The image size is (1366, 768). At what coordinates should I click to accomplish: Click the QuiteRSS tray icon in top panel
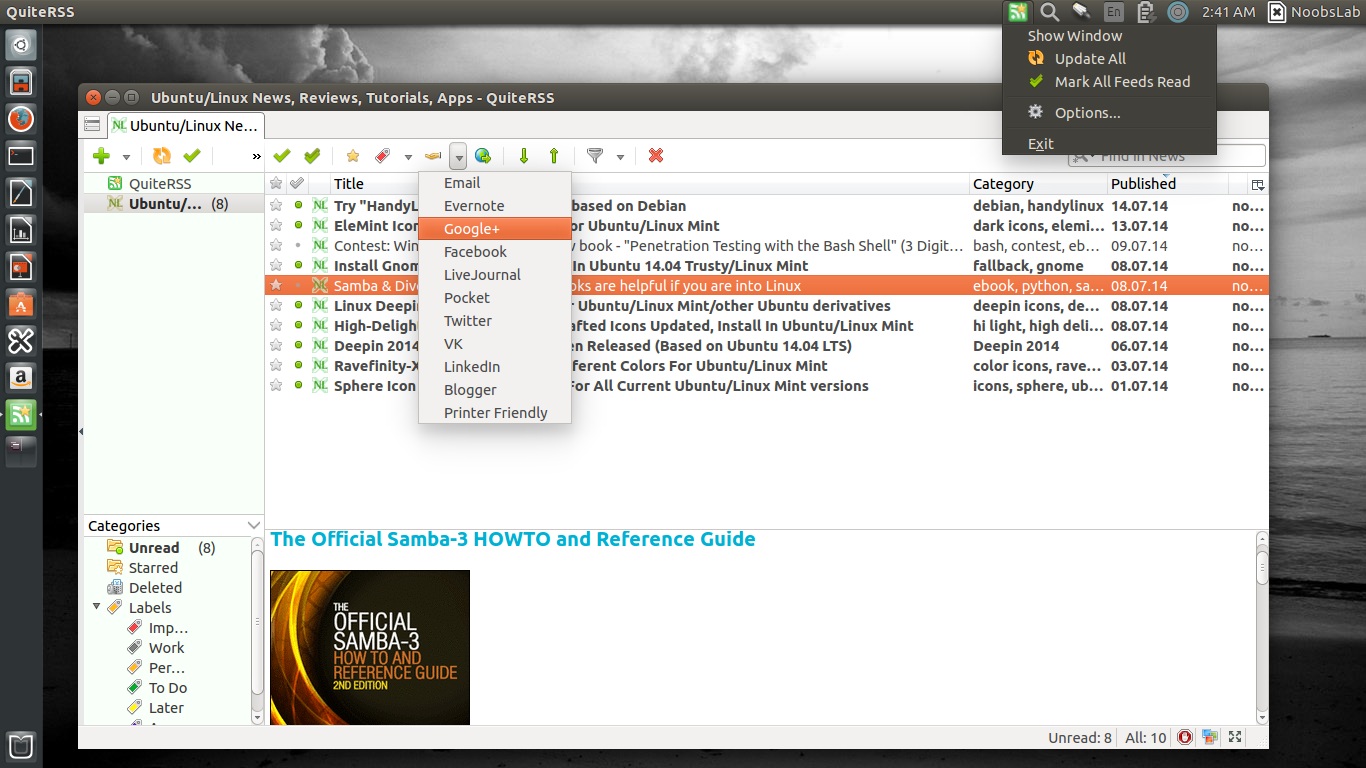[x=1018, y=12]
